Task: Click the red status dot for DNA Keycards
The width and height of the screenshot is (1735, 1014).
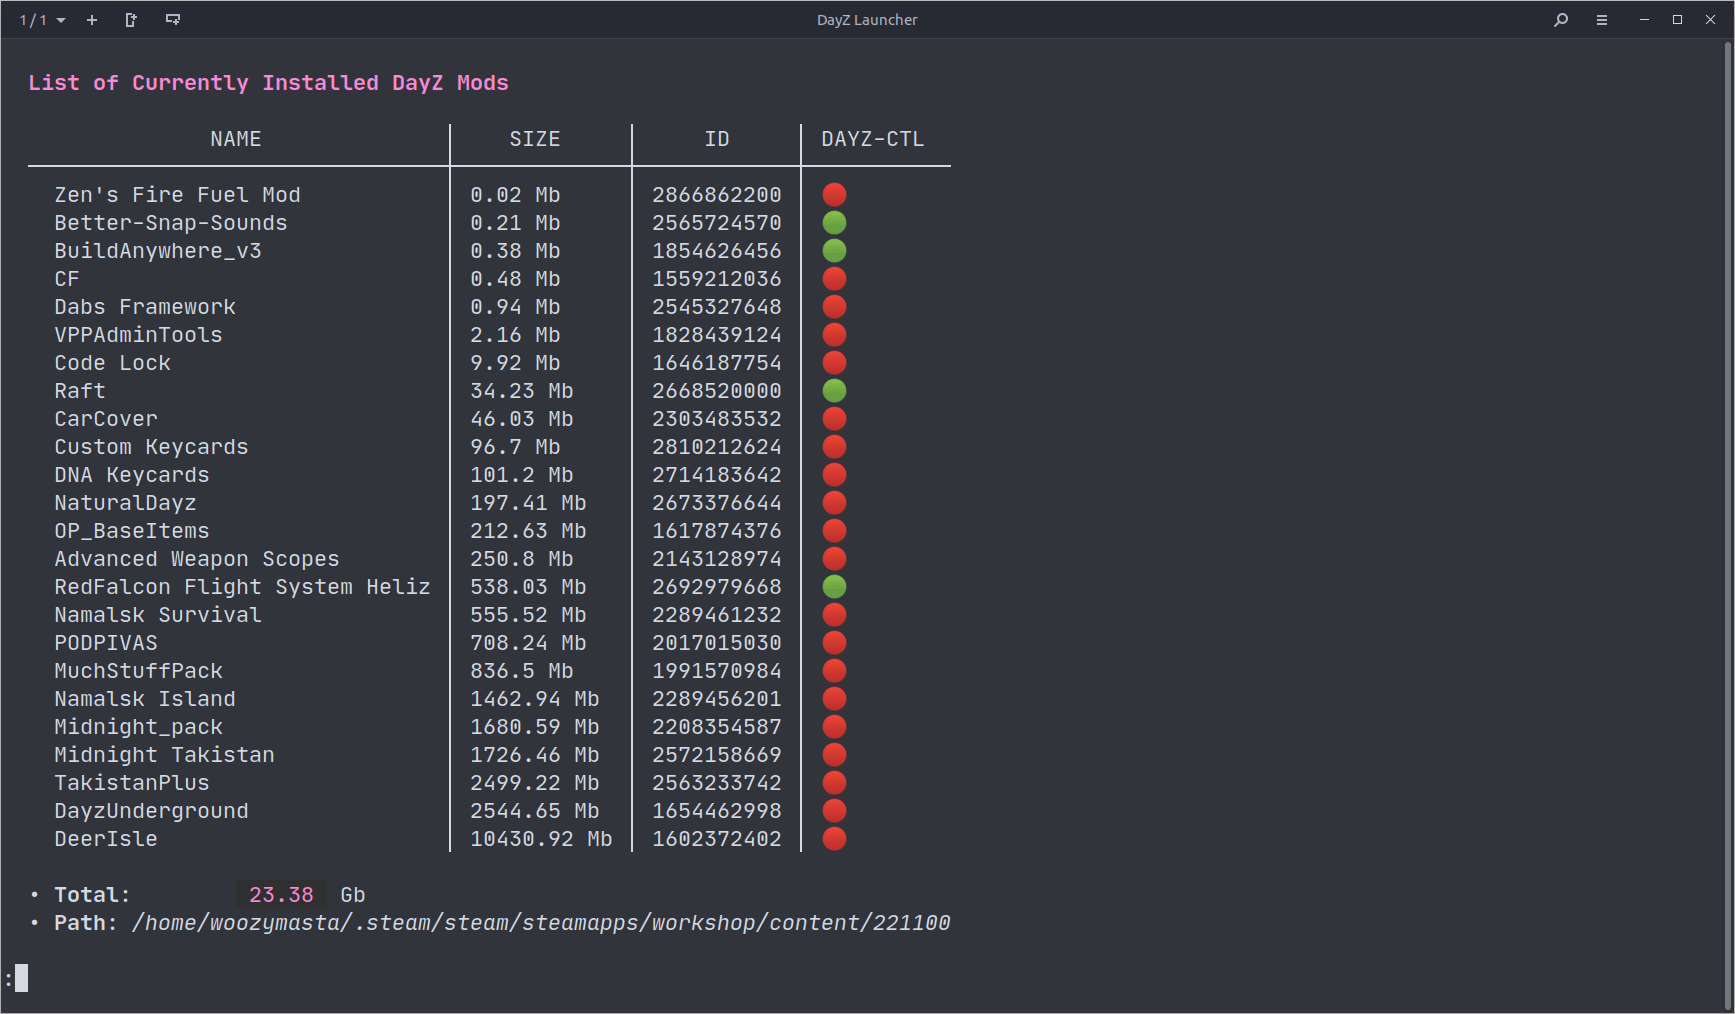Action: [834, 475]
